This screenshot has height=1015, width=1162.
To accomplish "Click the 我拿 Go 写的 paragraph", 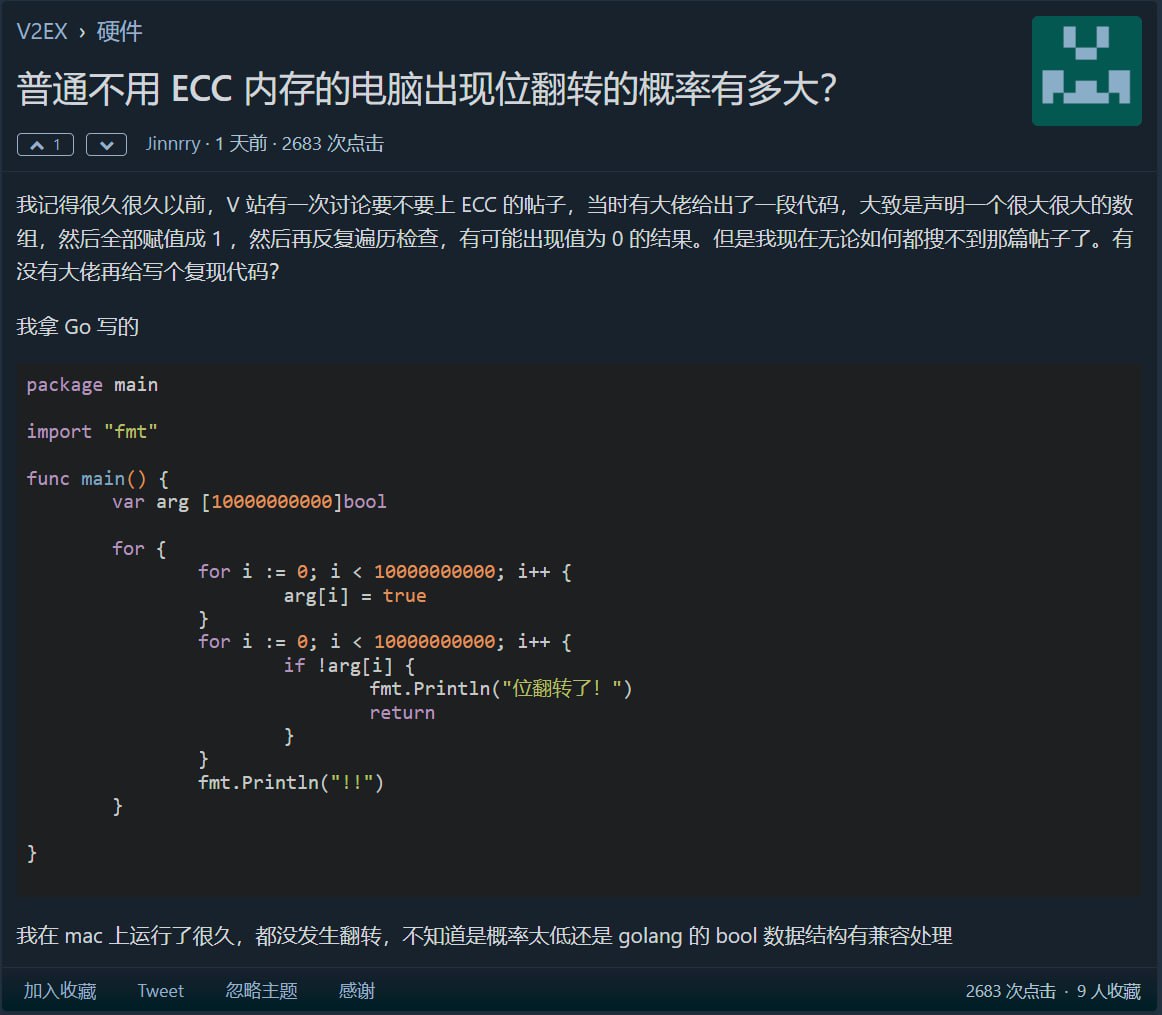I will [x=77, y=326].
